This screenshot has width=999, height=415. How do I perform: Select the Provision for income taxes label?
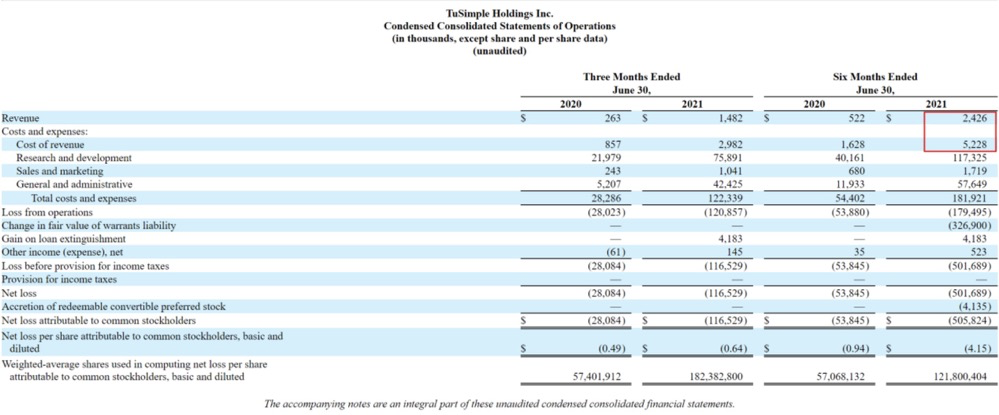click(x=59, y=280)
